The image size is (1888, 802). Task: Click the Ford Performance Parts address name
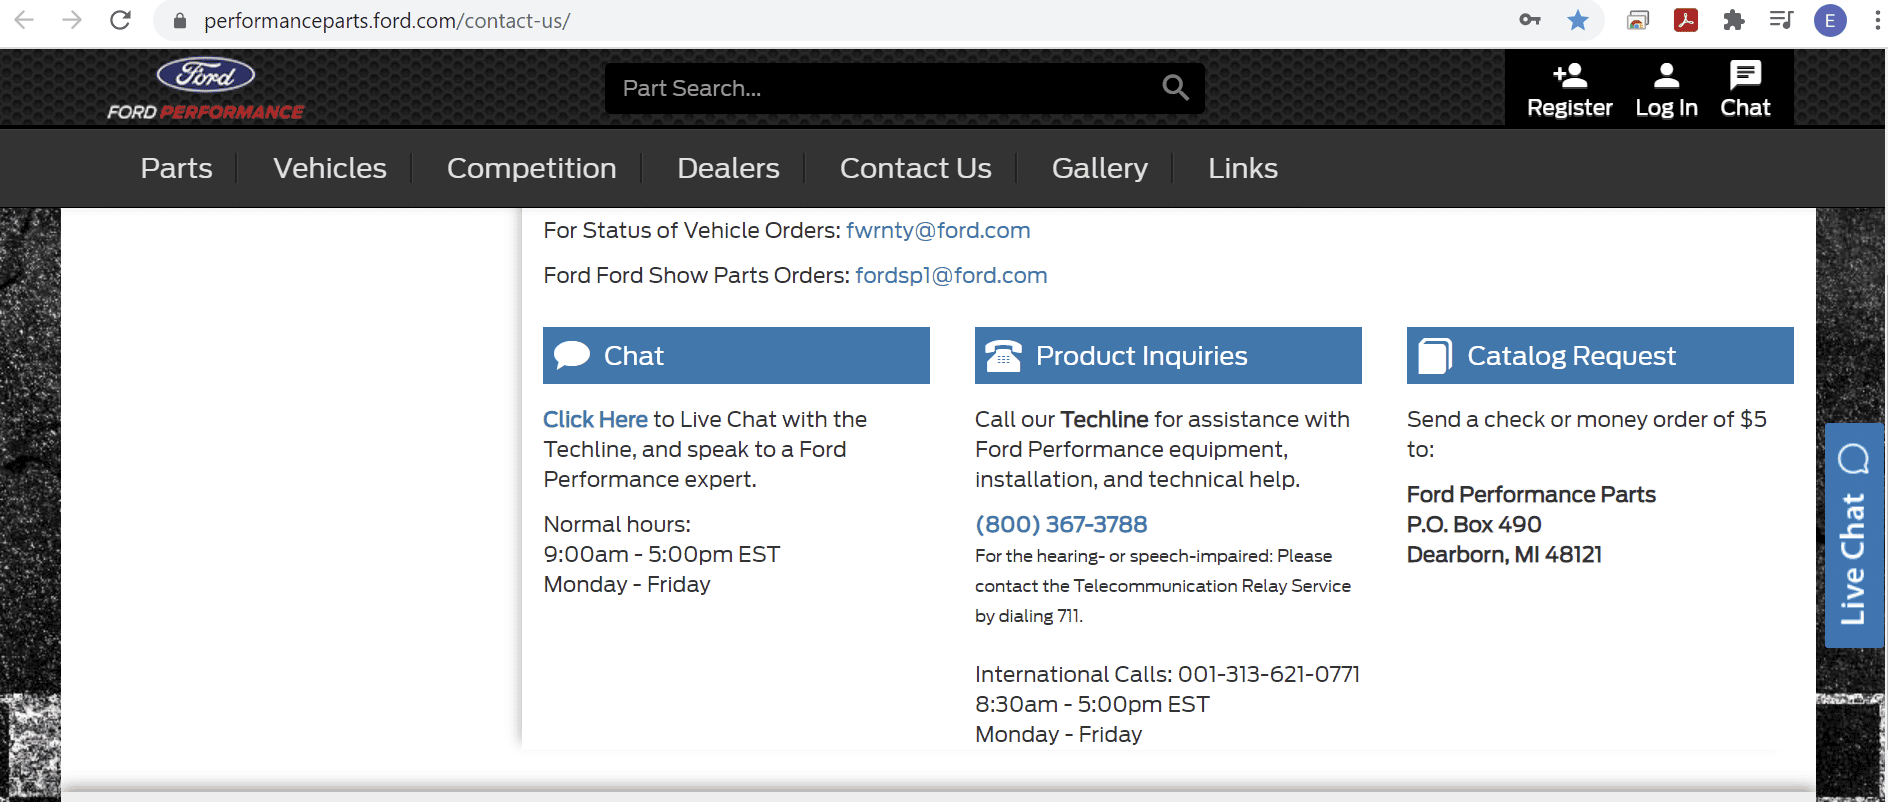(1531, 494)
